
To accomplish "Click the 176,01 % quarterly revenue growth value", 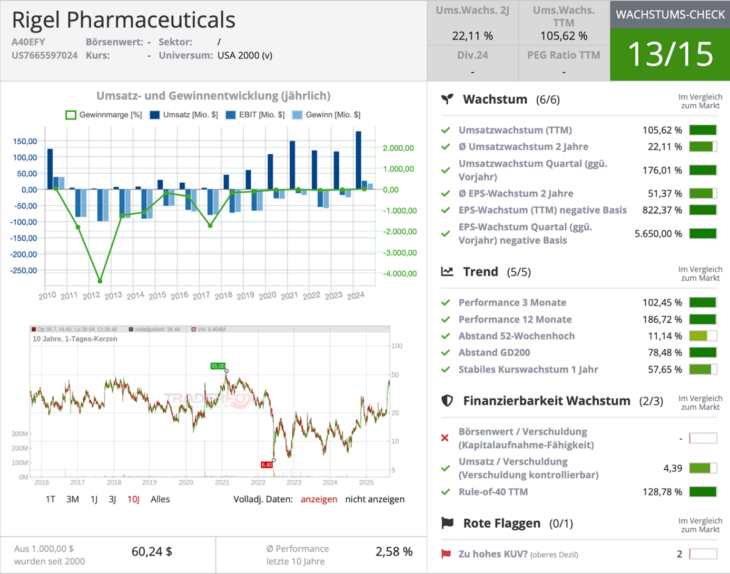I will (x=662, y=170).
